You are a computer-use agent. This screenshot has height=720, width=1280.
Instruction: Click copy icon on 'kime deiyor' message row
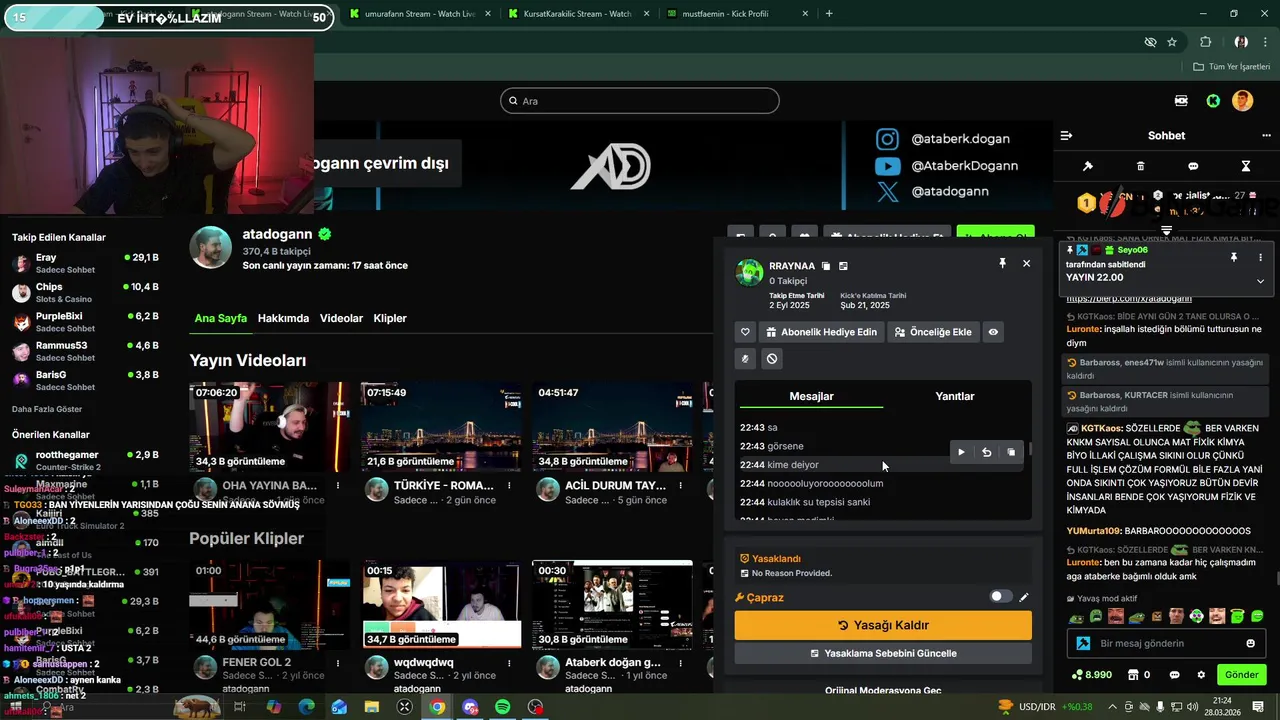coord(1011,452)
